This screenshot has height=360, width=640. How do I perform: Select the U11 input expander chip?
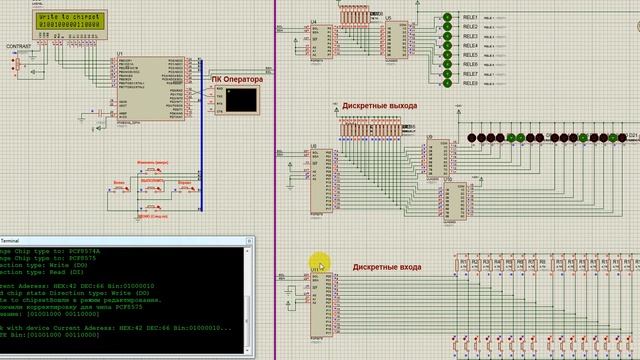322,304
